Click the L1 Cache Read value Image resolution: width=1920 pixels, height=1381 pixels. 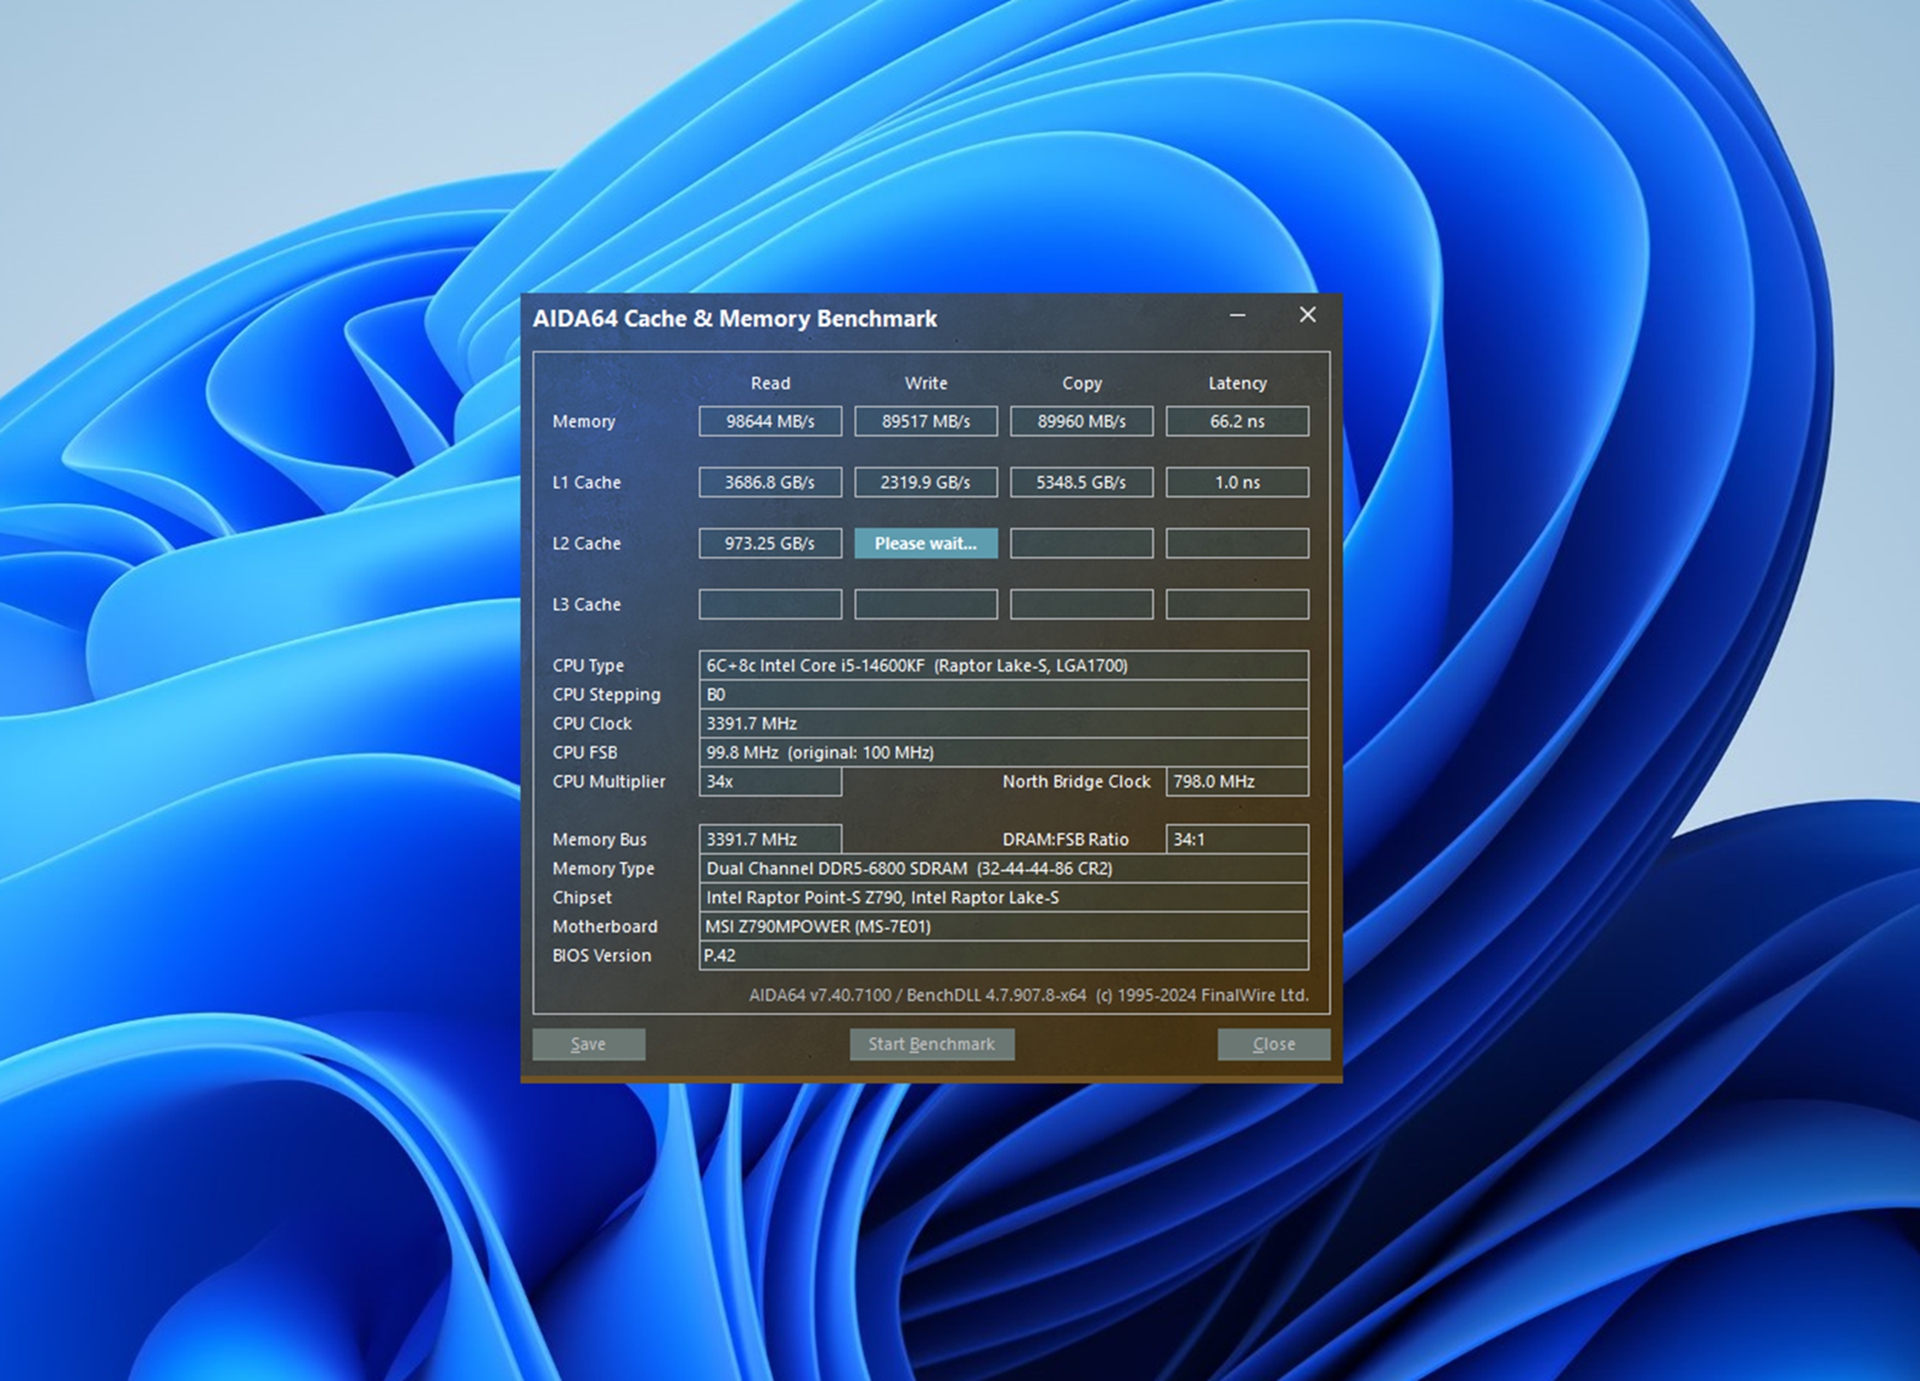pos(770,482)
